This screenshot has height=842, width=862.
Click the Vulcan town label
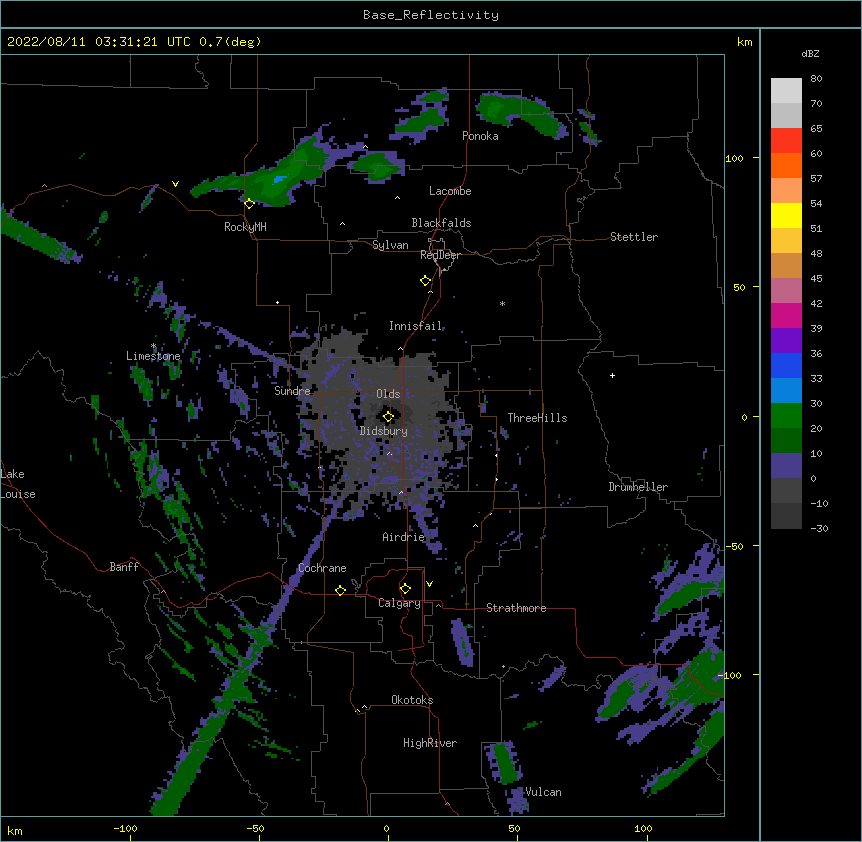543,792
